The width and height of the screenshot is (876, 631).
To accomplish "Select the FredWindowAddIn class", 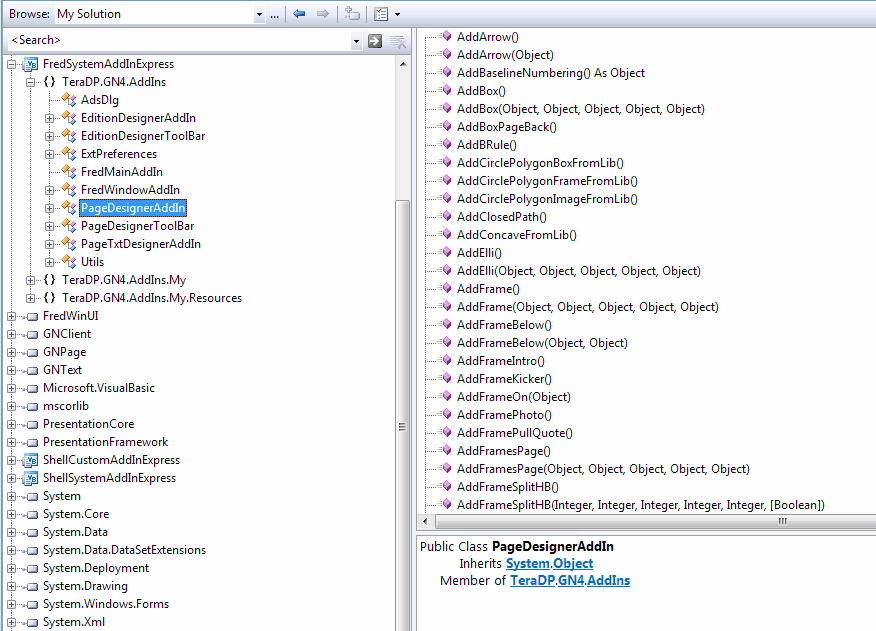I will click(x=130, y=190).
